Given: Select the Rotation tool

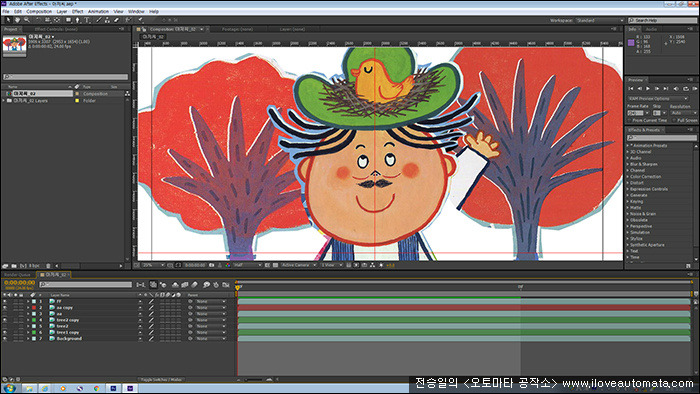Looking at the screenshot, I should pyautogui.click(x=38, y=20).
